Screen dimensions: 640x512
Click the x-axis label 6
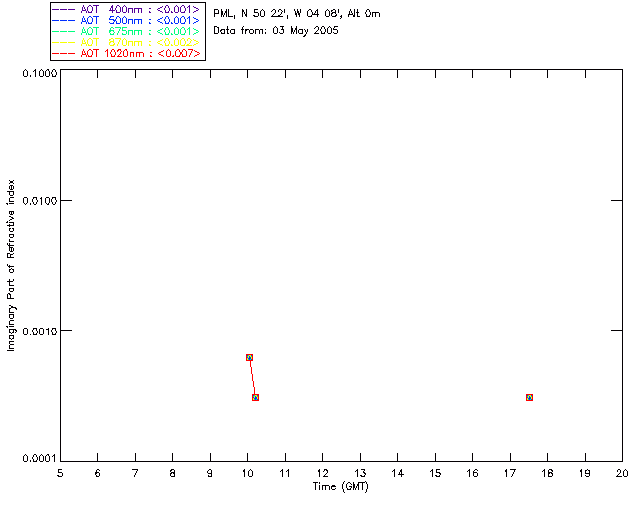pyautogui.click(x=98, y=473)
